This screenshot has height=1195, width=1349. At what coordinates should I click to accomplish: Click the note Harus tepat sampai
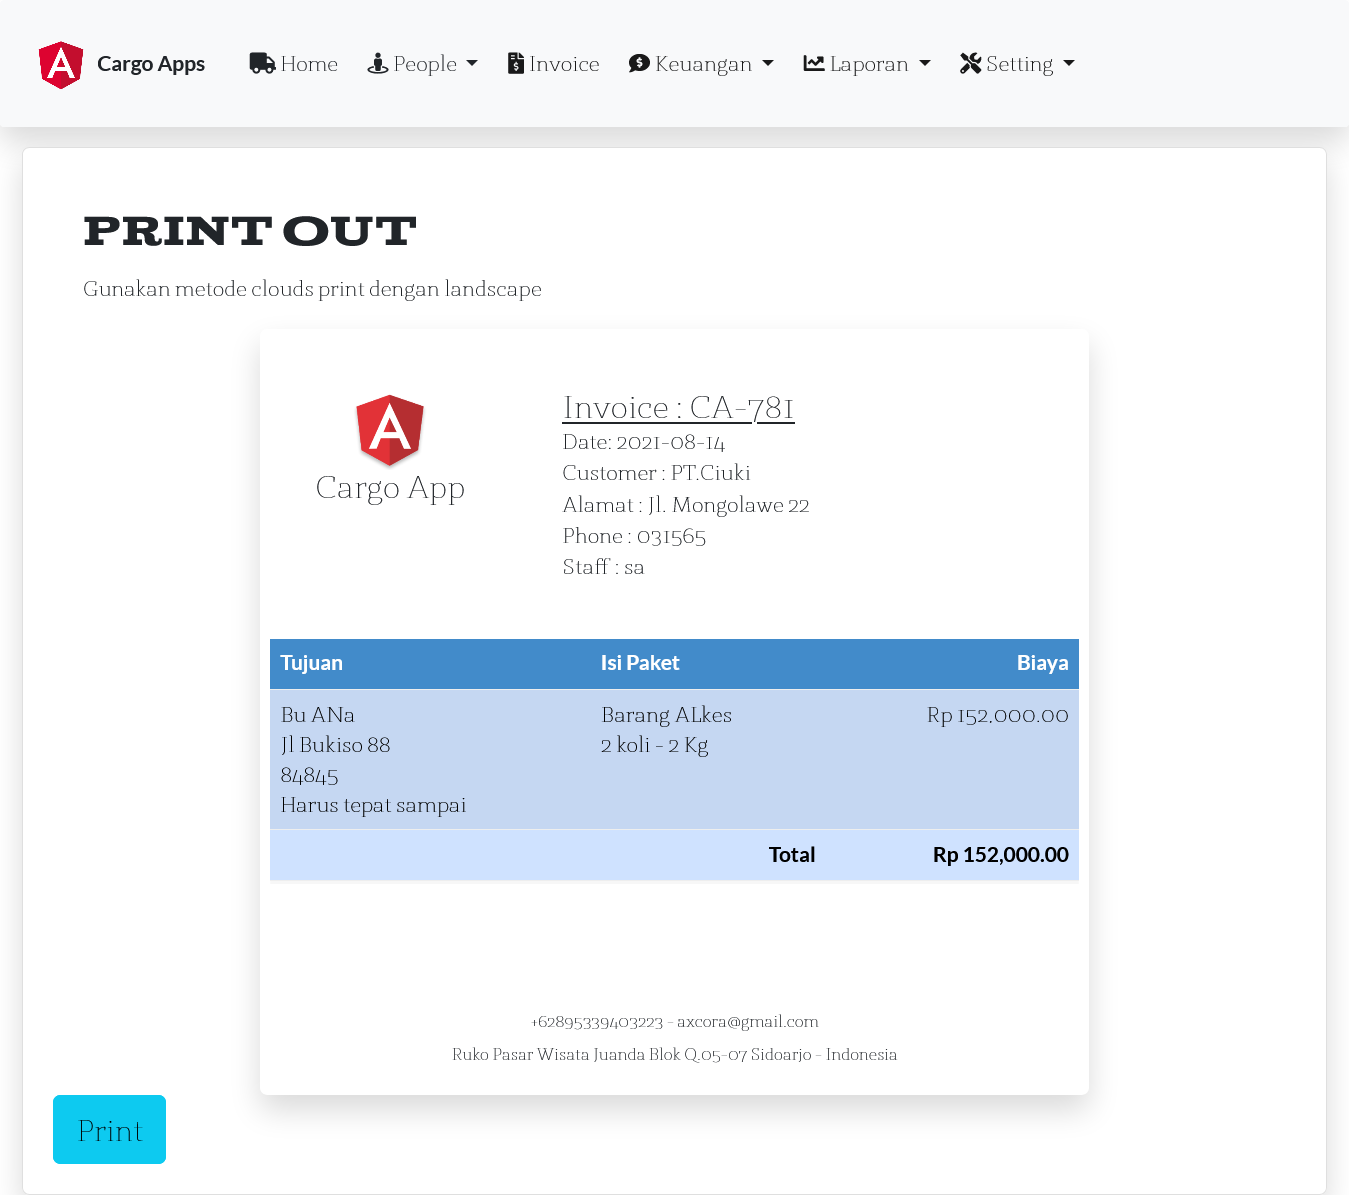(x=374, y=806)
